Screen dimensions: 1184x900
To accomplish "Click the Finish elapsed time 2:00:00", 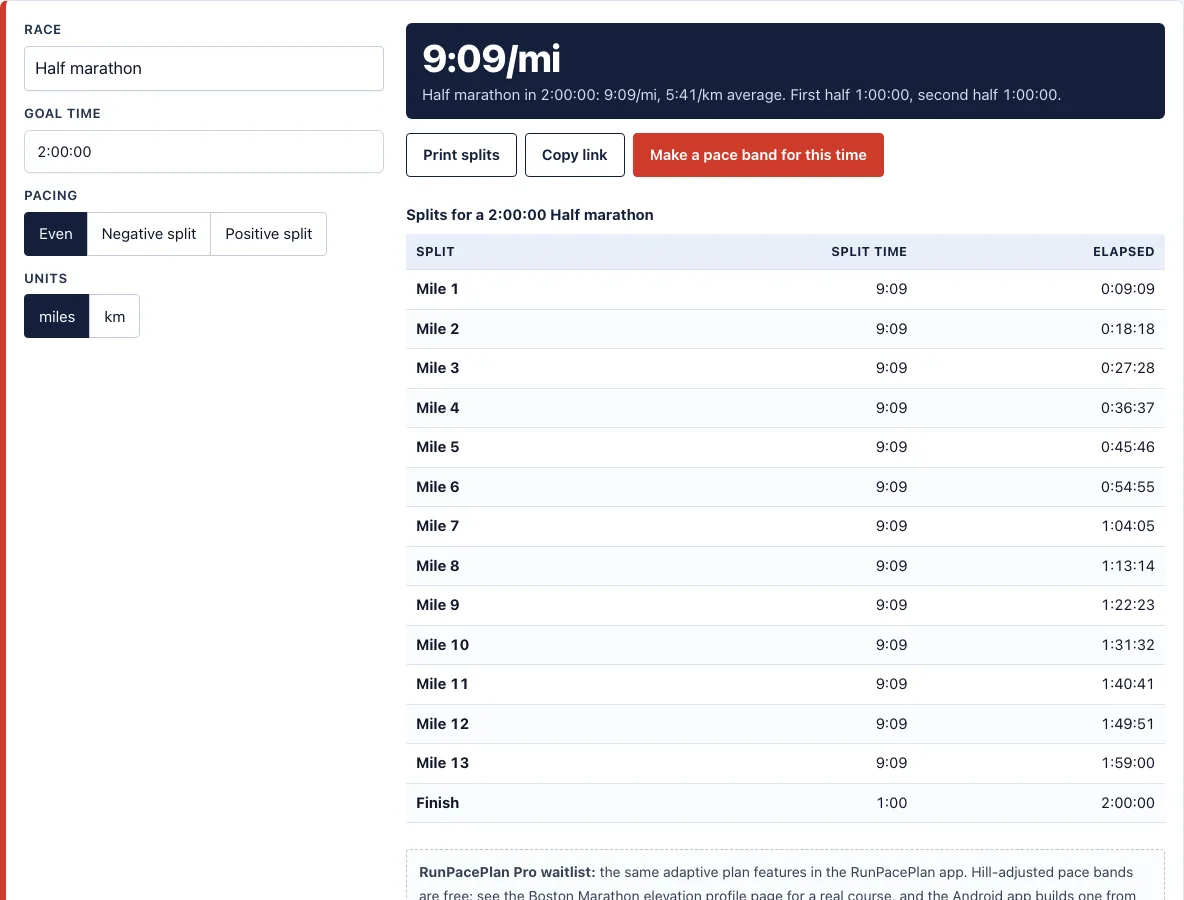I will pyautogui.click(x=1127, y=803).
